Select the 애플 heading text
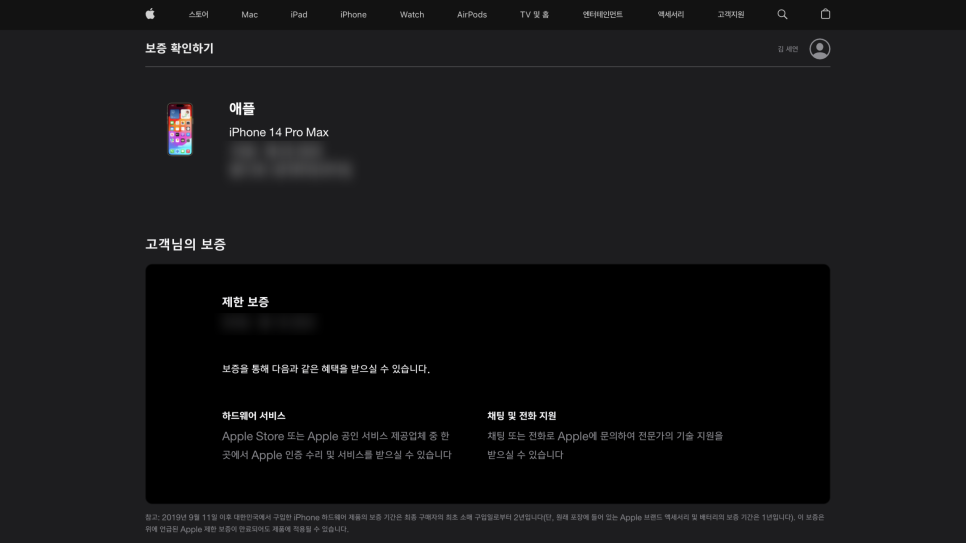Image resolution: width=966 pixels, height=543 pixels. pyautogui.click(x=242, y=108)
